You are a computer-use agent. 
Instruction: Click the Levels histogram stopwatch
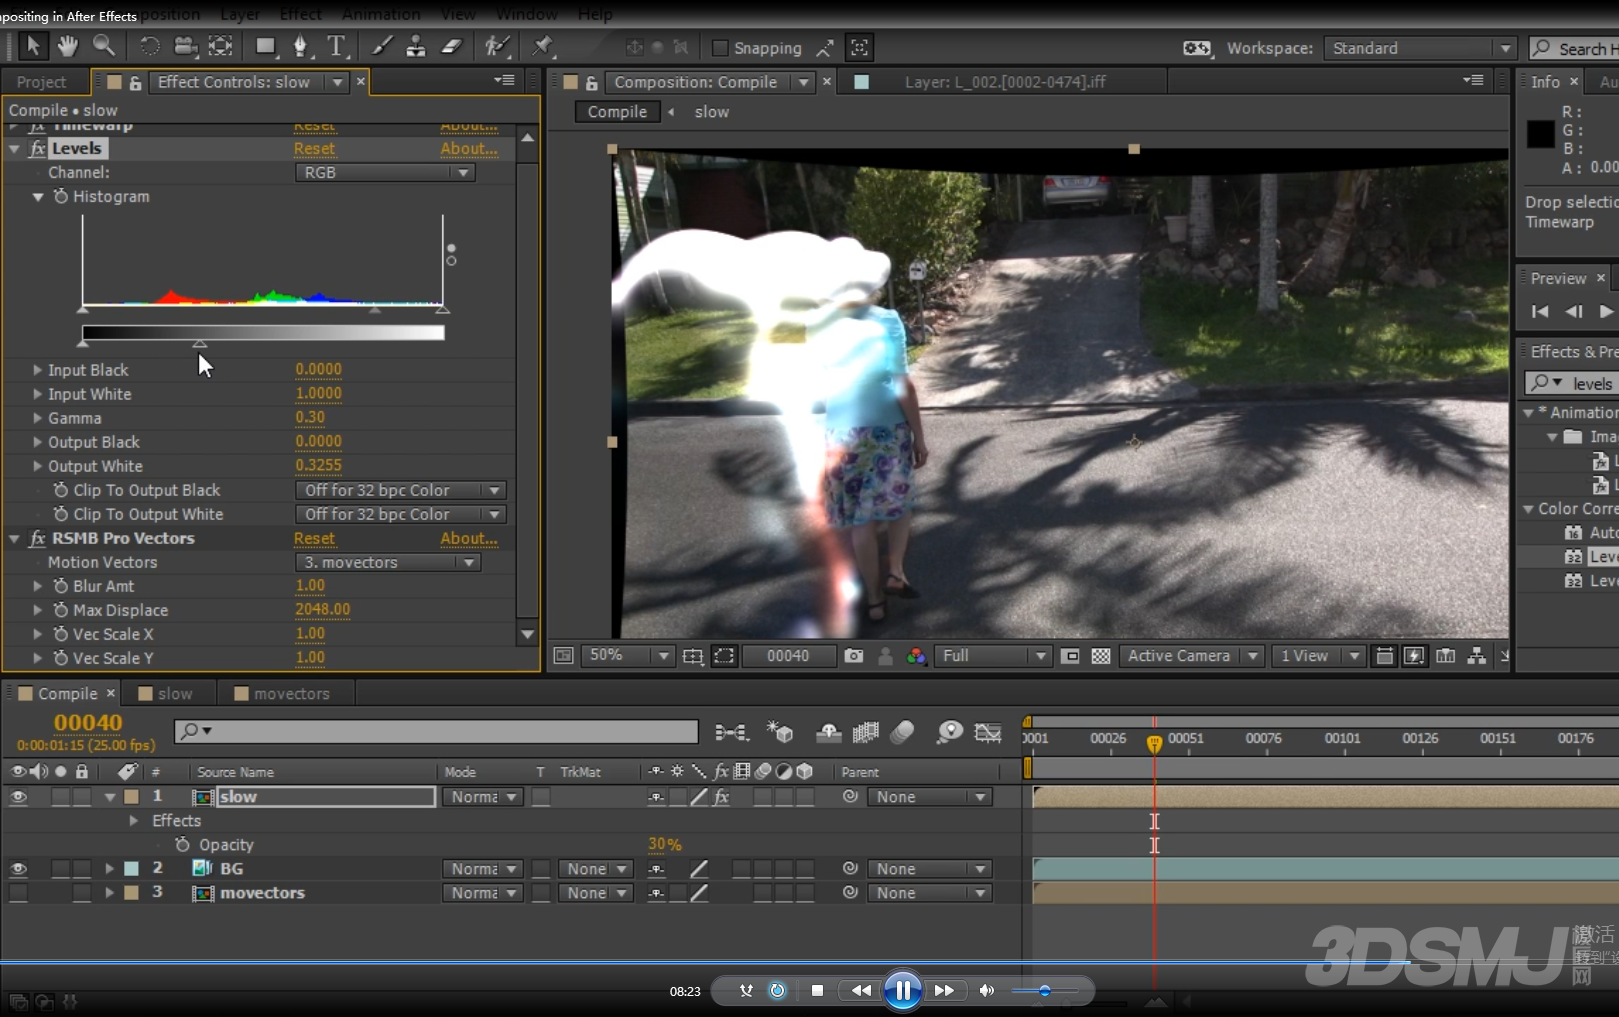[x=61, y=196]
